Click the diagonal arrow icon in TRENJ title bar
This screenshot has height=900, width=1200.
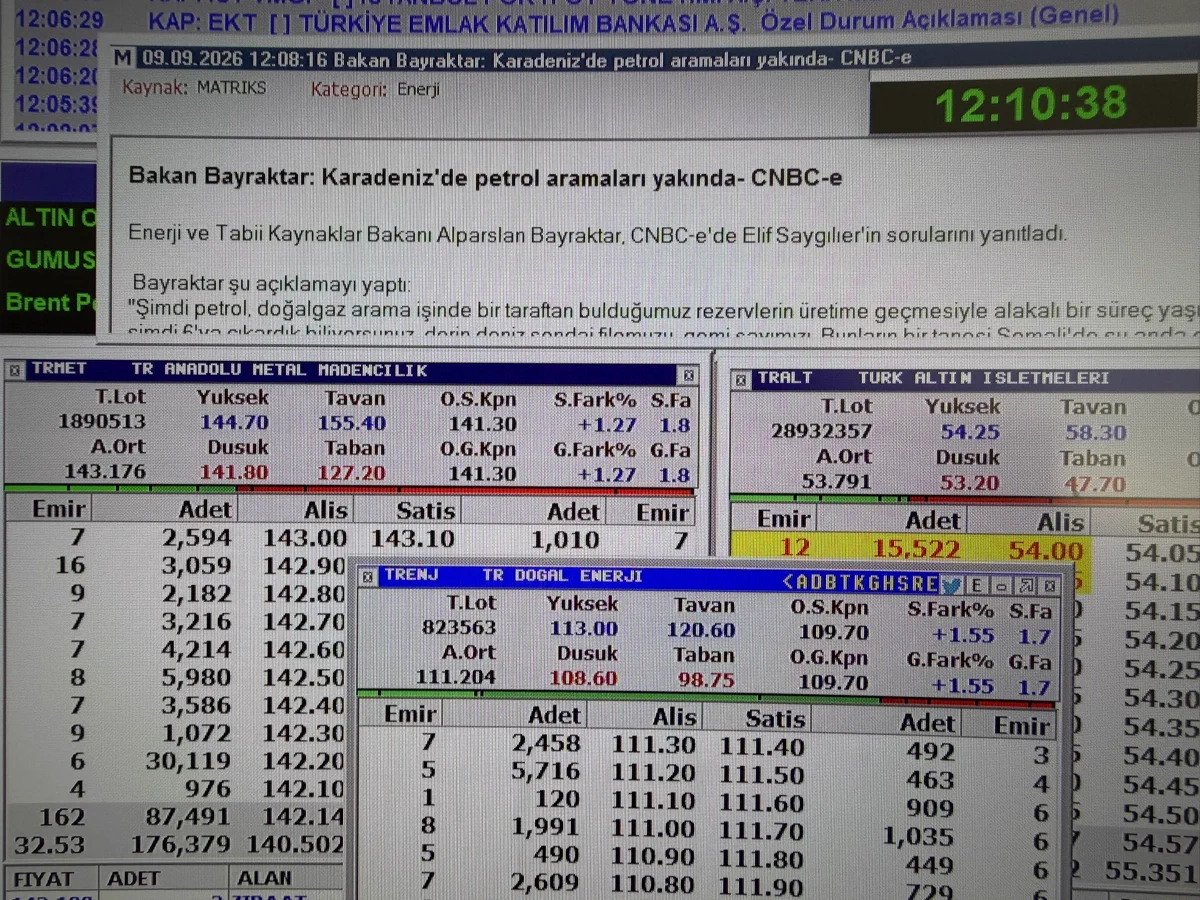(1025, 585)
